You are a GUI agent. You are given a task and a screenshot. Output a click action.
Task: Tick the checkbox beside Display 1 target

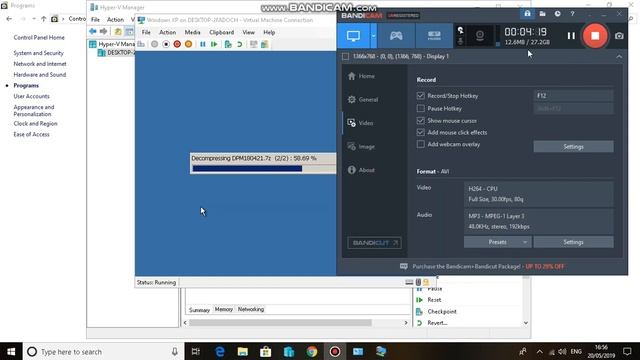pyautogui.click(x=345, y=56)
